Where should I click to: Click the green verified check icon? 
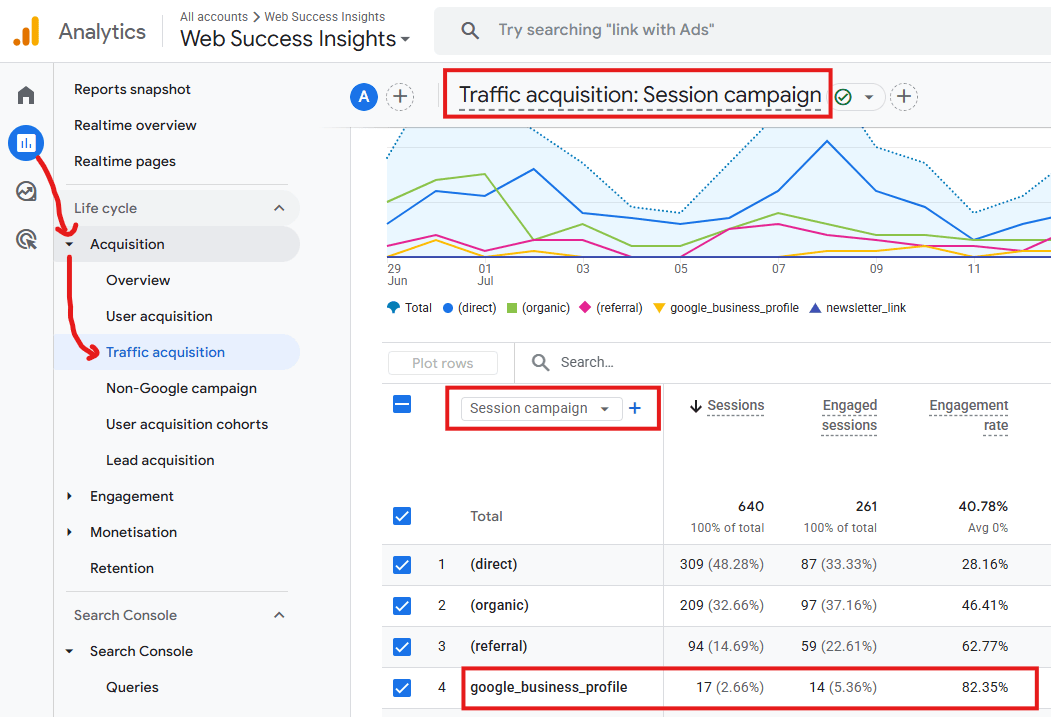tap(843, 97)
